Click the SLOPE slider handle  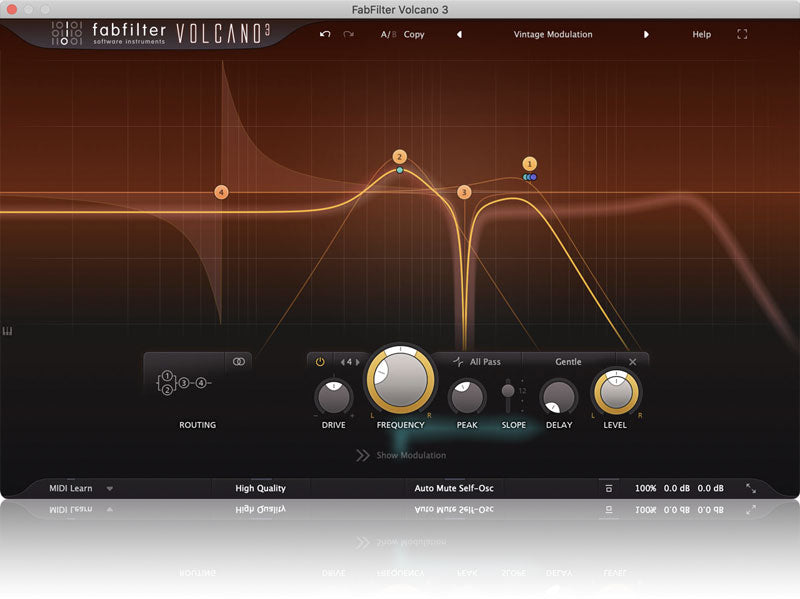coord(508,390)
